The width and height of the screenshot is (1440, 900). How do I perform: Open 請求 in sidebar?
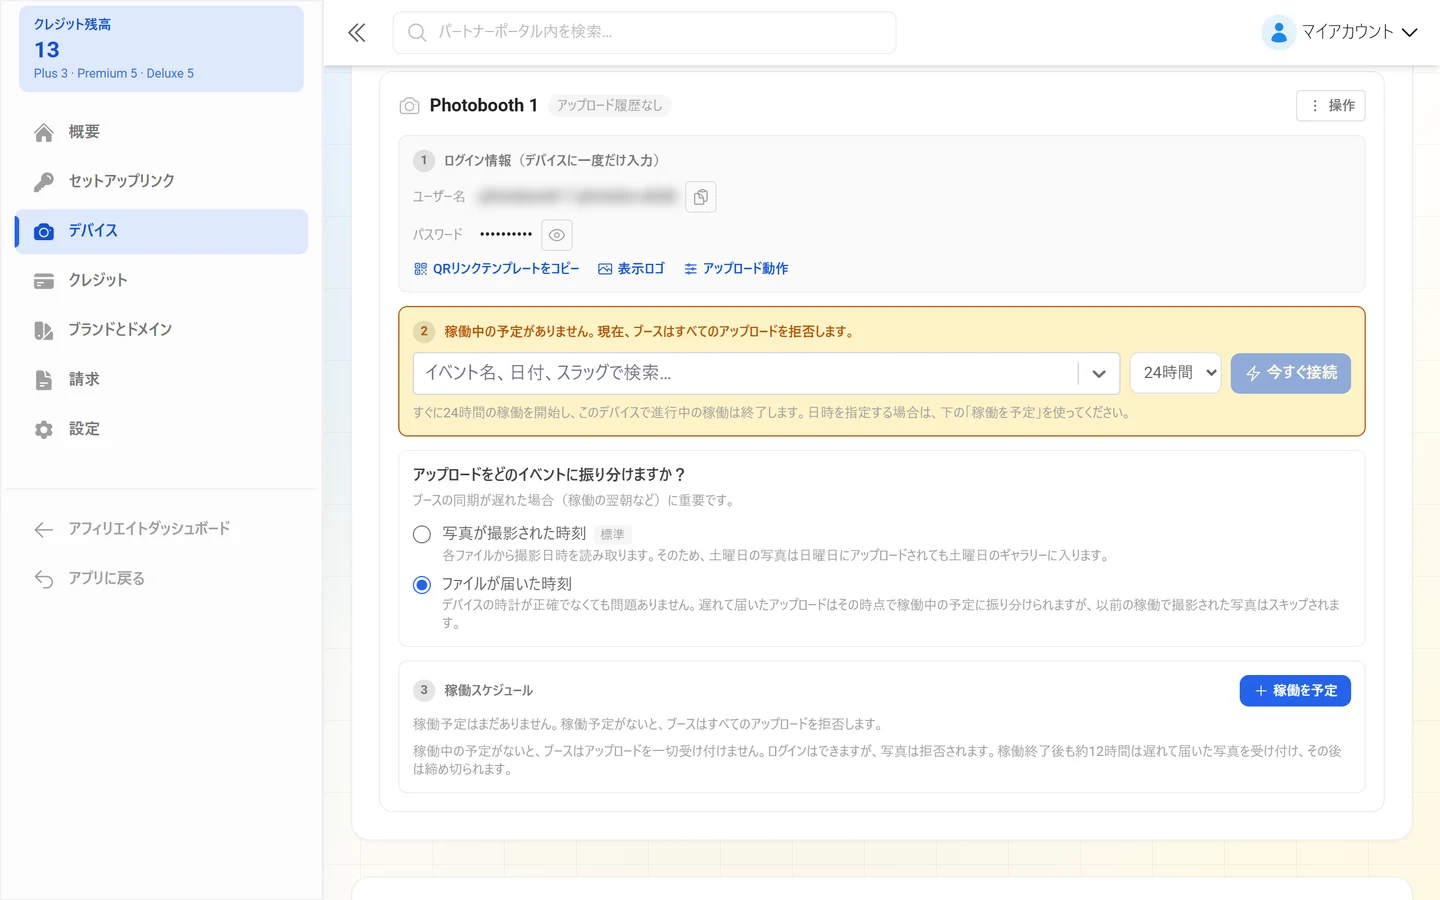[x=162, y=380]
